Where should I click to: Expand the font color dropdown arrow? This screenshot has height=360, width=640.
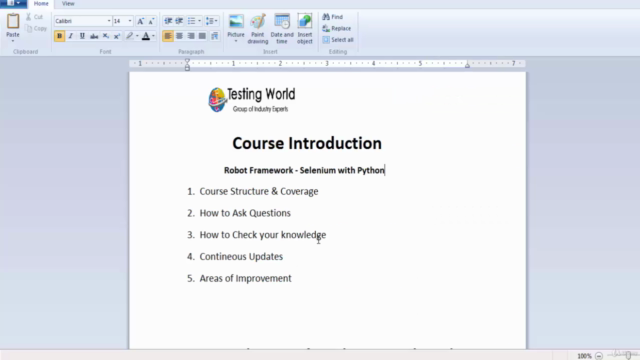[x=153, y=36]
